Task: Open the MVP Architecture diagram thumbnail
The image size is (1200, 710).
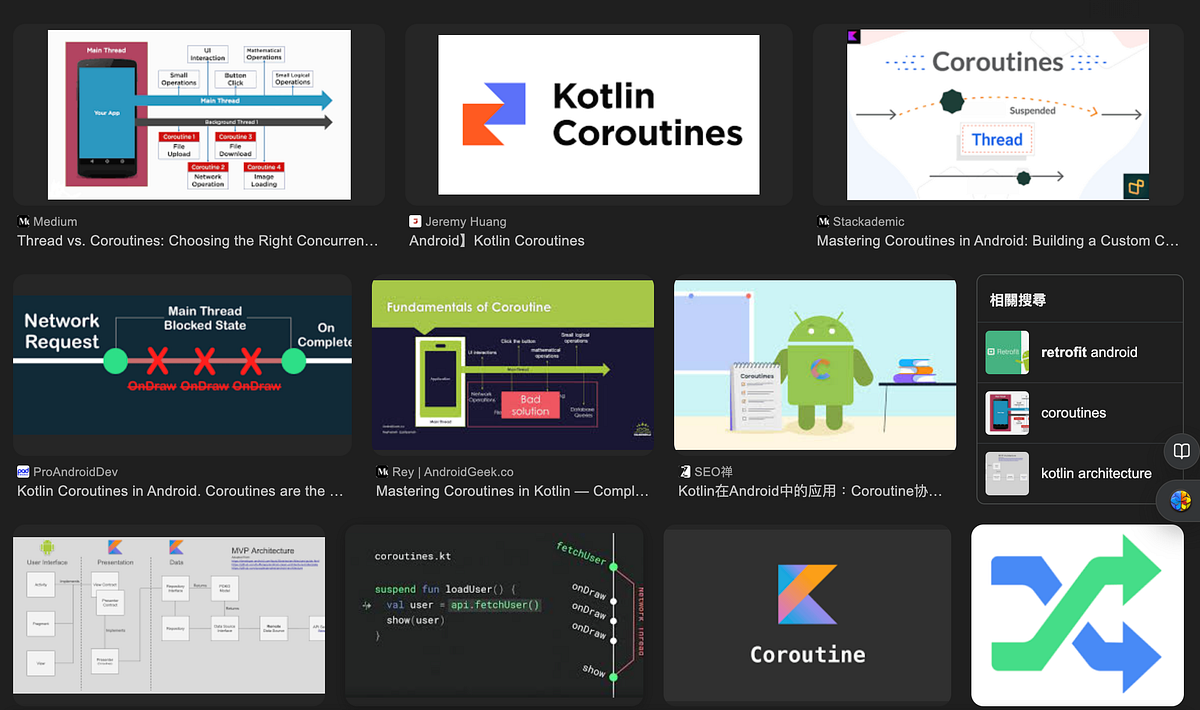Action: tap(168, 615)
